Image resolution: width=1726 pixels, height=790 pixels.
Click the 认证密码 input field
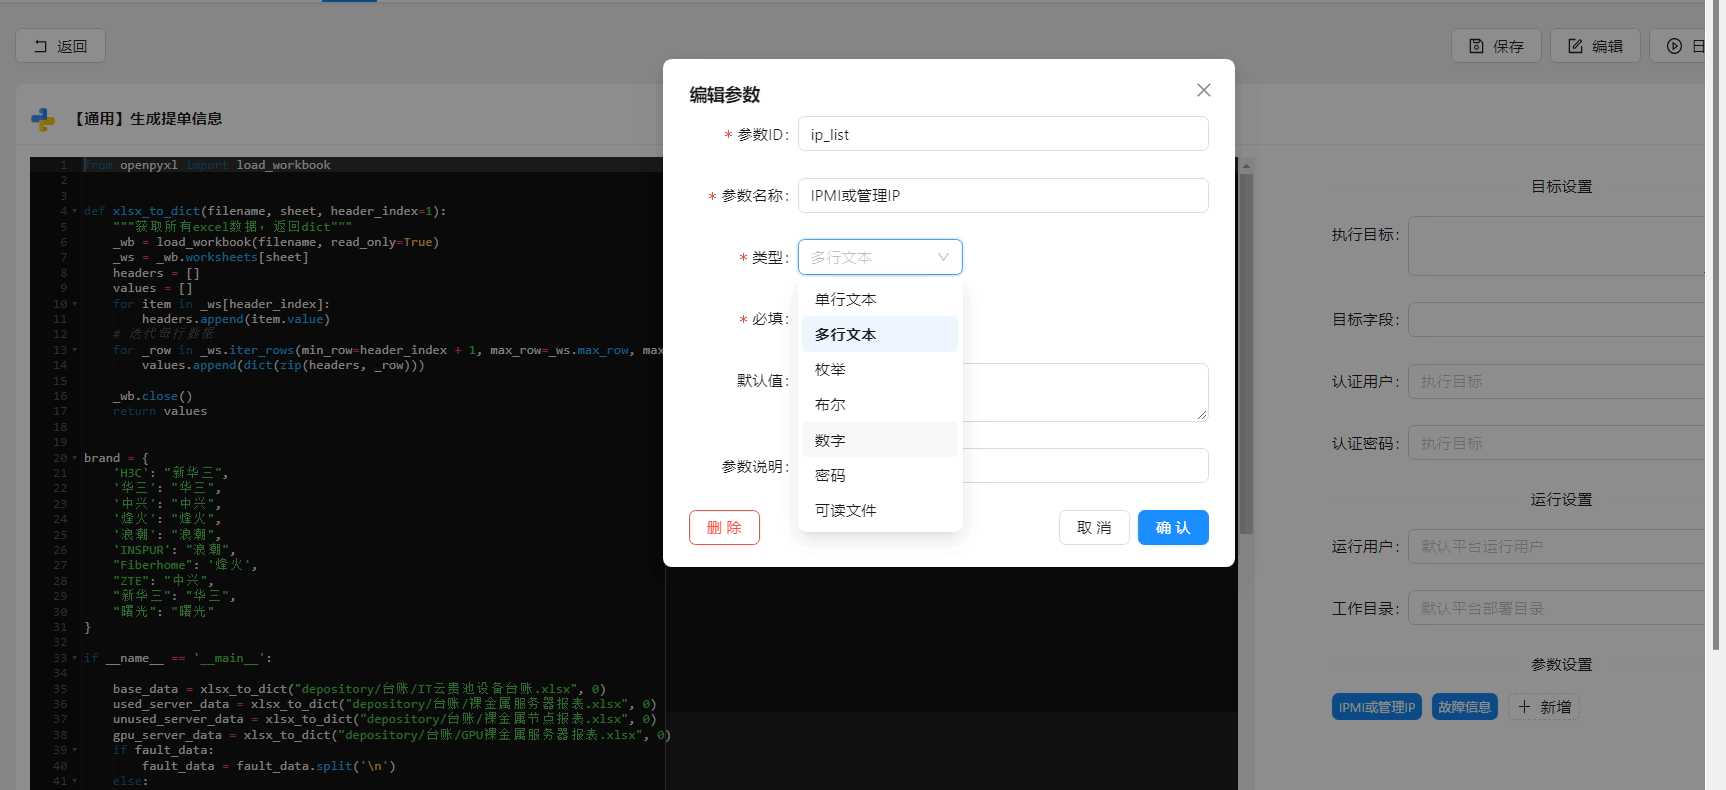point(1556,443)
